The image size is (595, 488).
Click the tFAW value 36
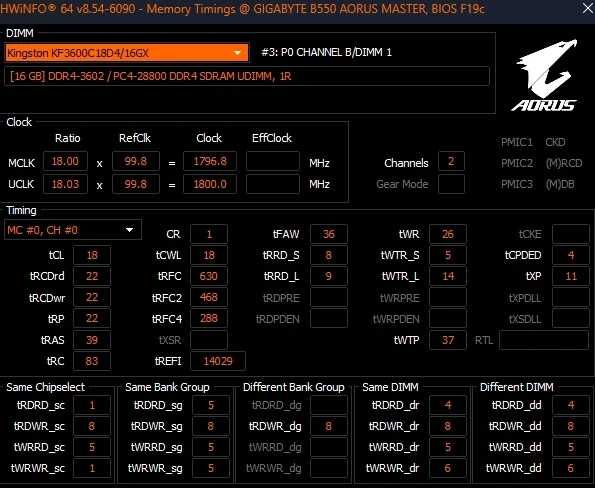pyautogui.click(x=329, y=234)
